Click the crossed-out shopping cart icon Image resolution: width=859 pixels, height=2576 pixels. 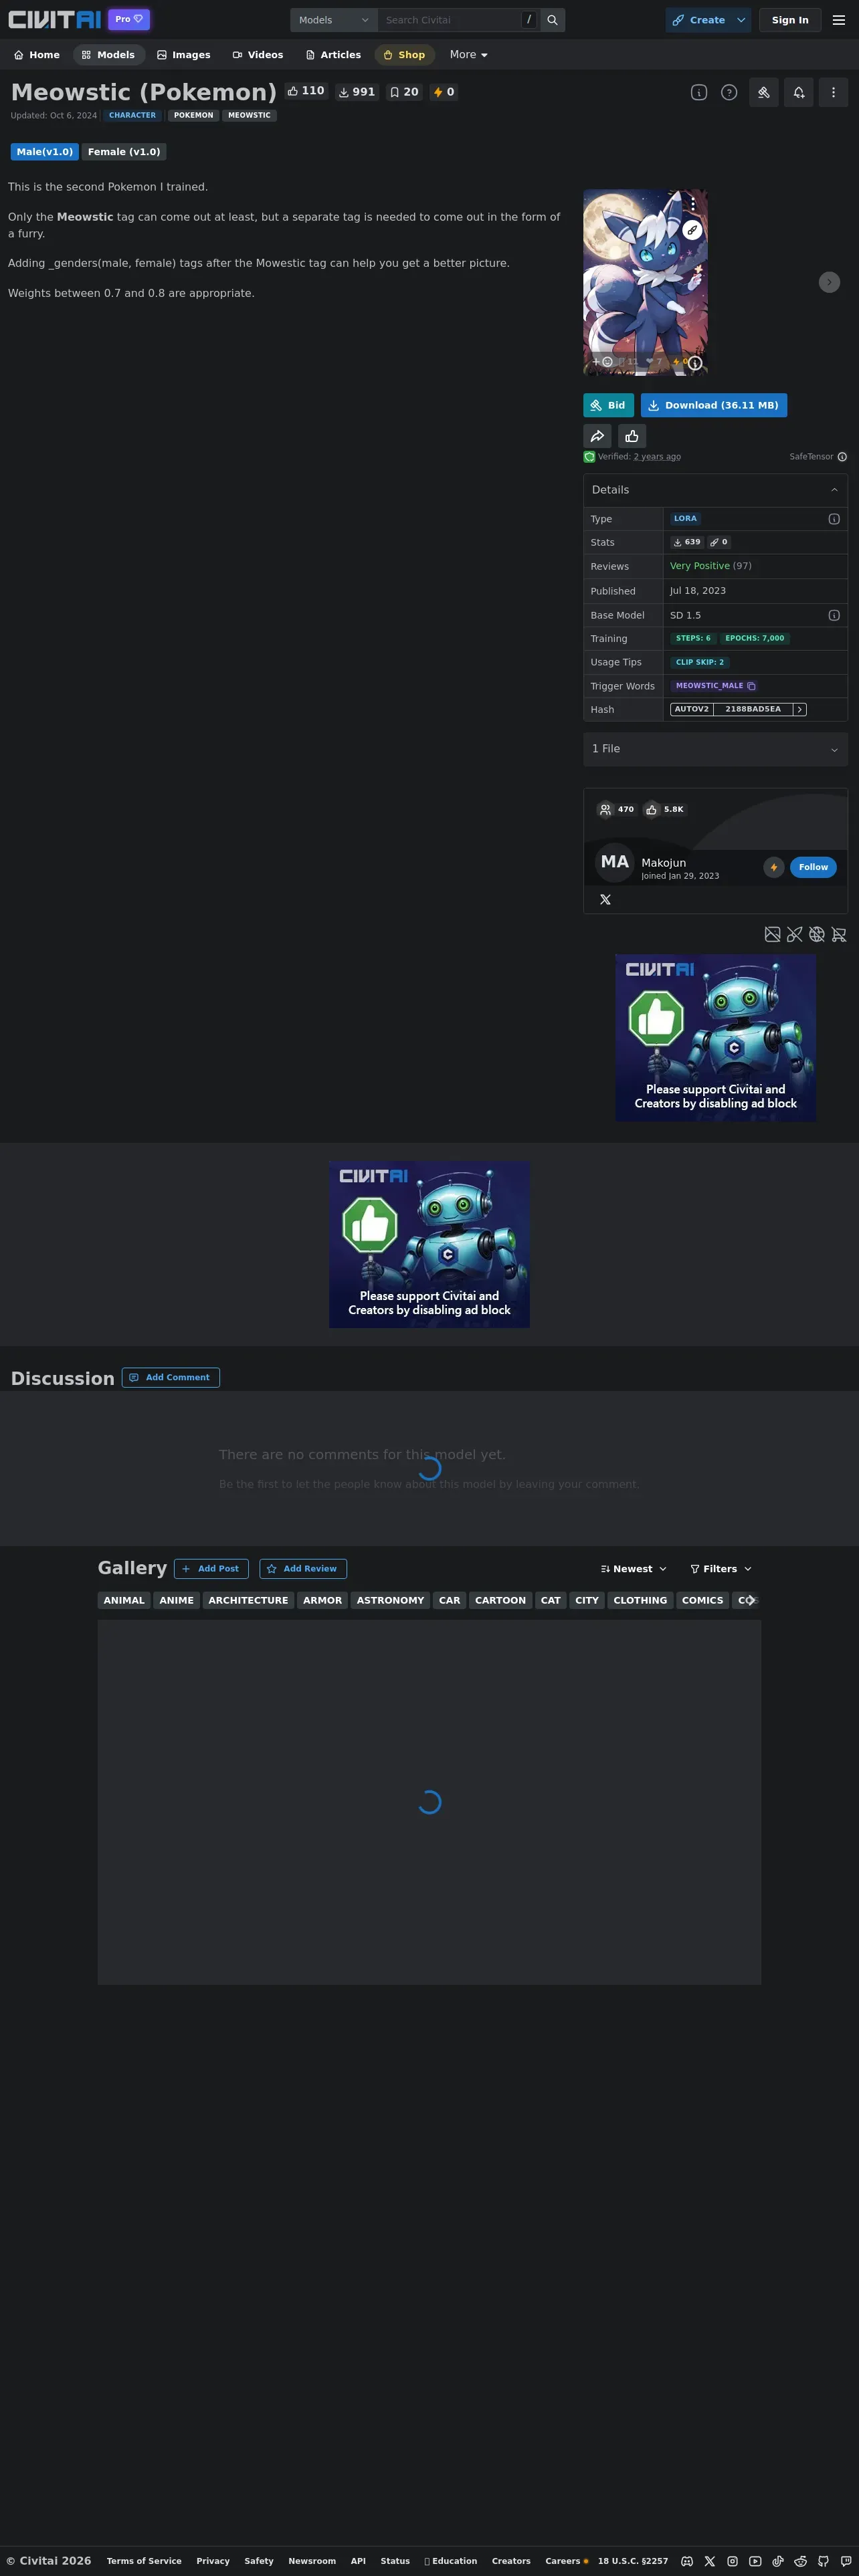click(839, 935)
